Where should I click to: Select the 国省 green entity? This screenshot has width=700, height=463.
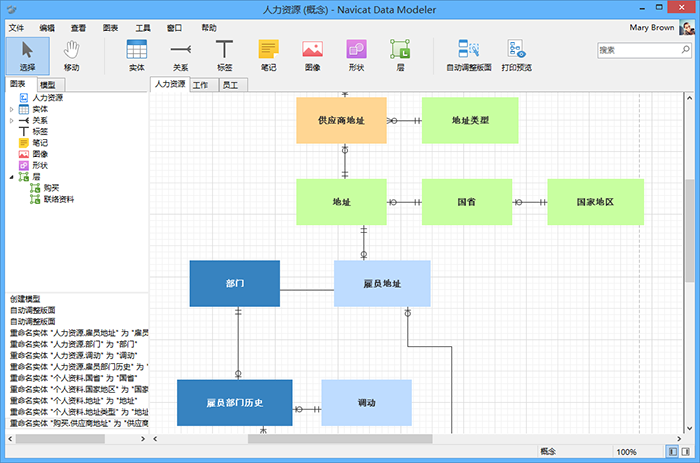click(x=467, y=202)
